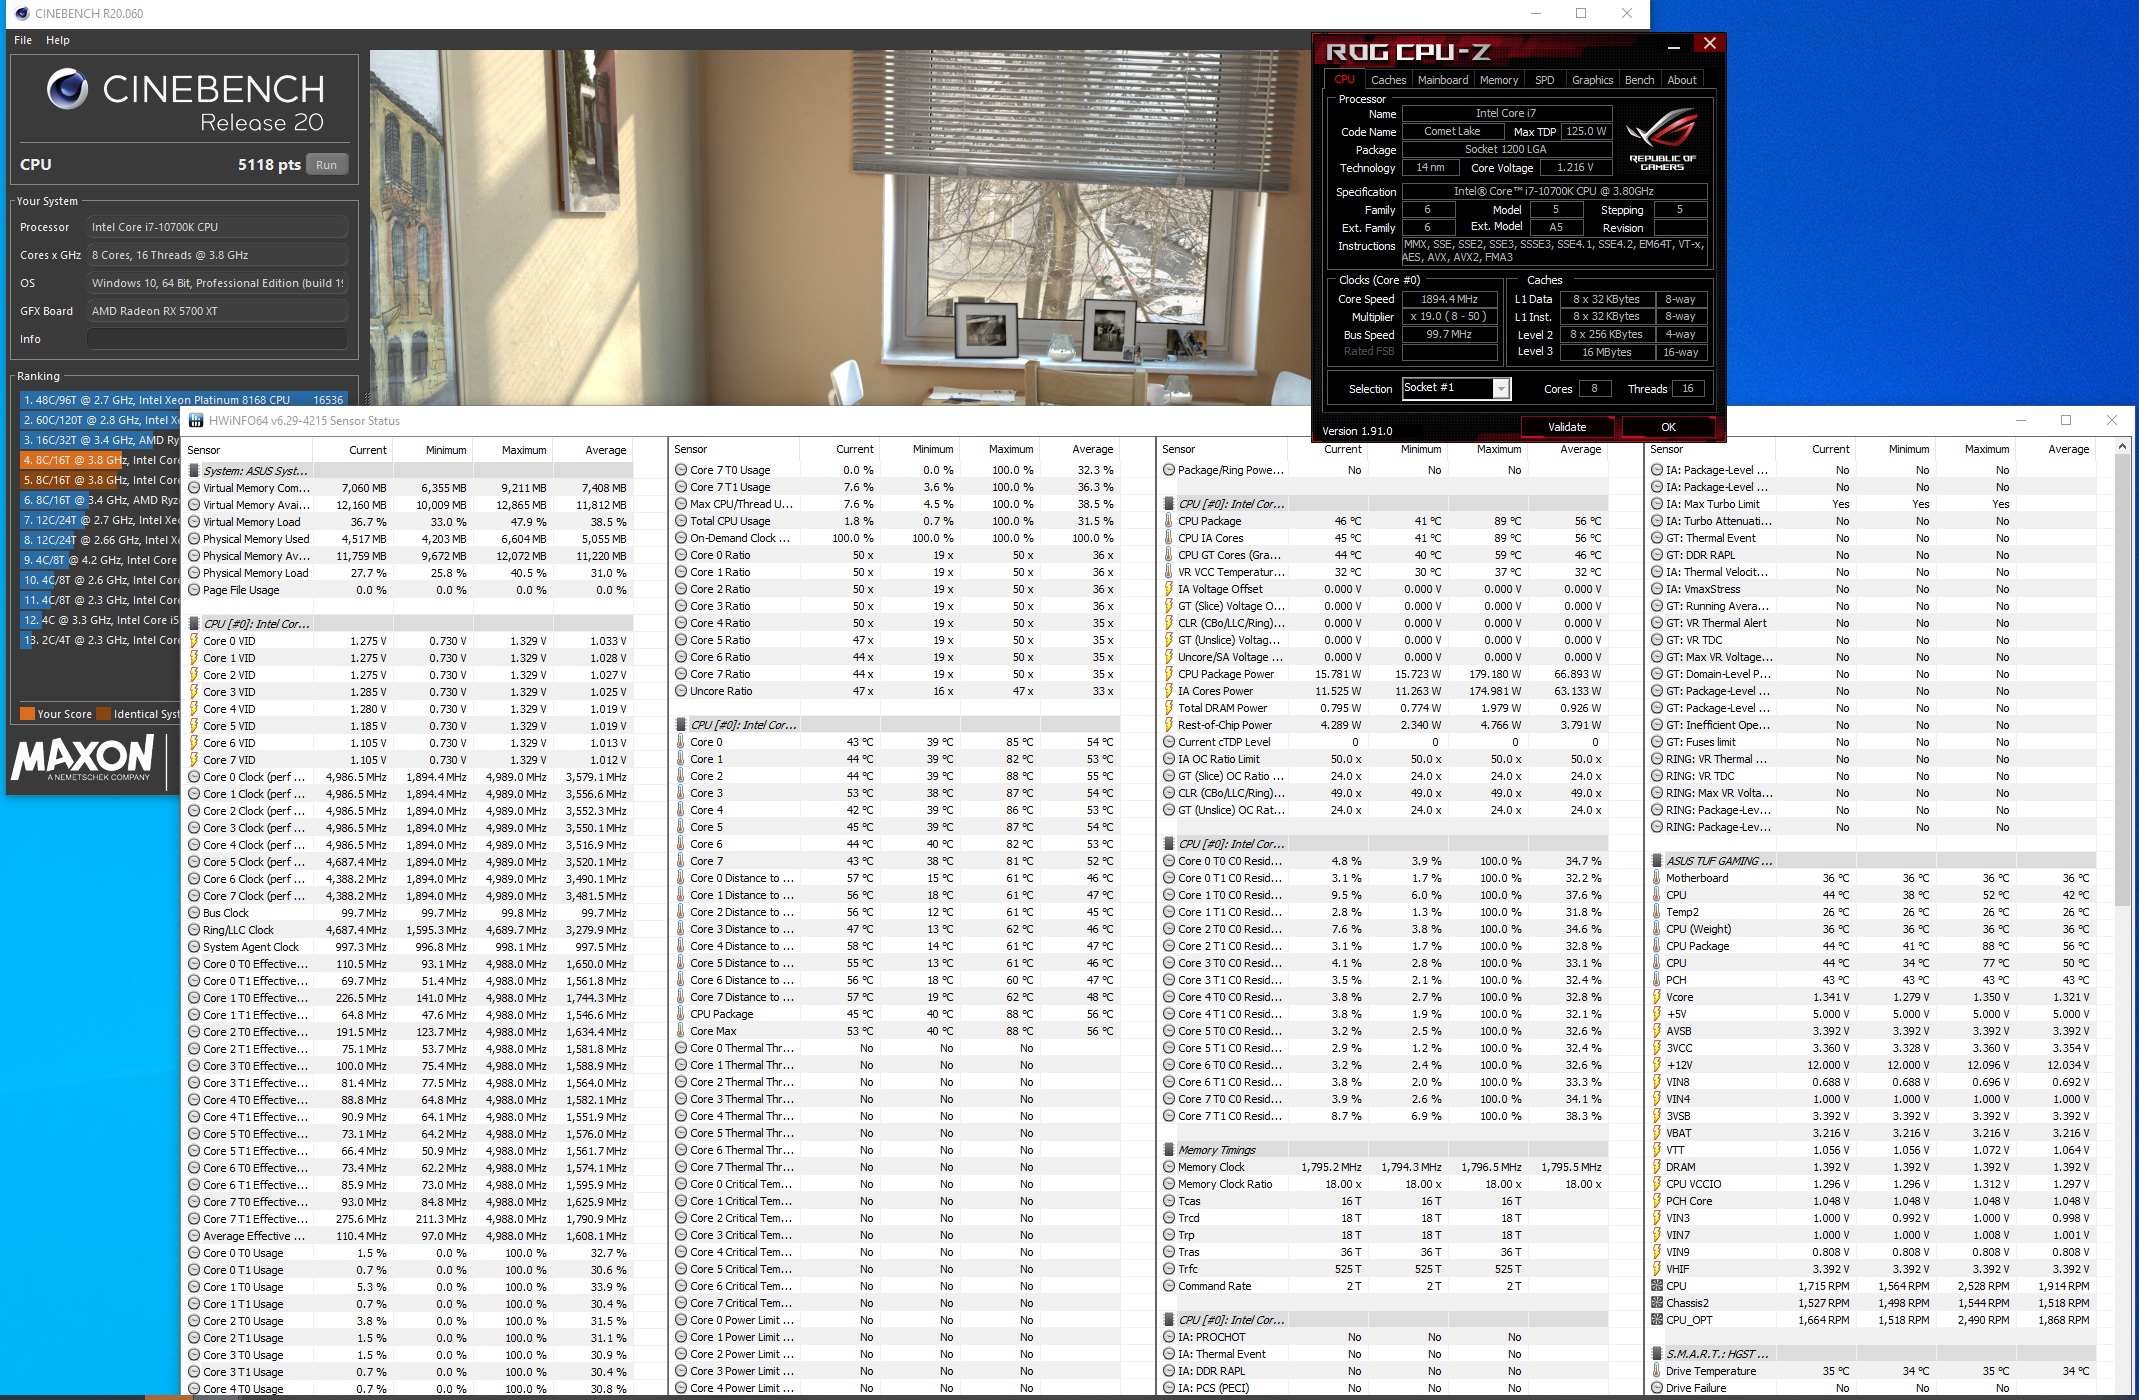Click lightning icon beside Vcore
The width and height of the screenshot is (2139, 1400).
click(1657, 997)
